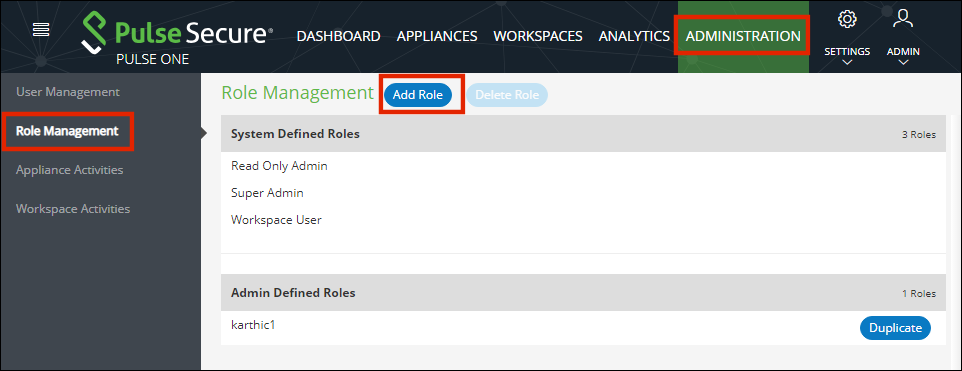Image resolution: width=962 pixels, height=371 pixels.
Task: Expand the Admin dropdown chevron
Action: (x=903, y=62)
